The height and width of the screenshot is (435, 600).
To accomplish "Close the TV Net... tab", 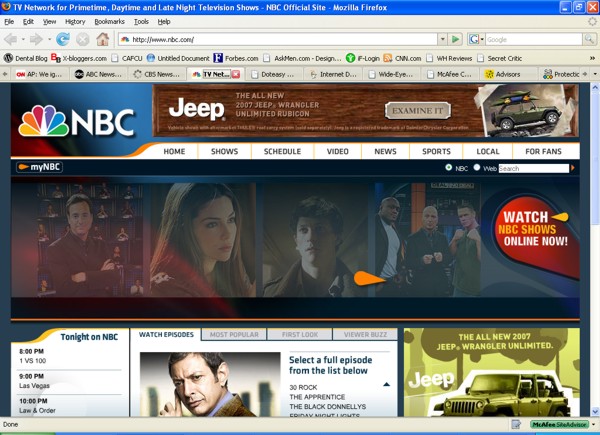I will pyautogui.click(x=236, y=74).
